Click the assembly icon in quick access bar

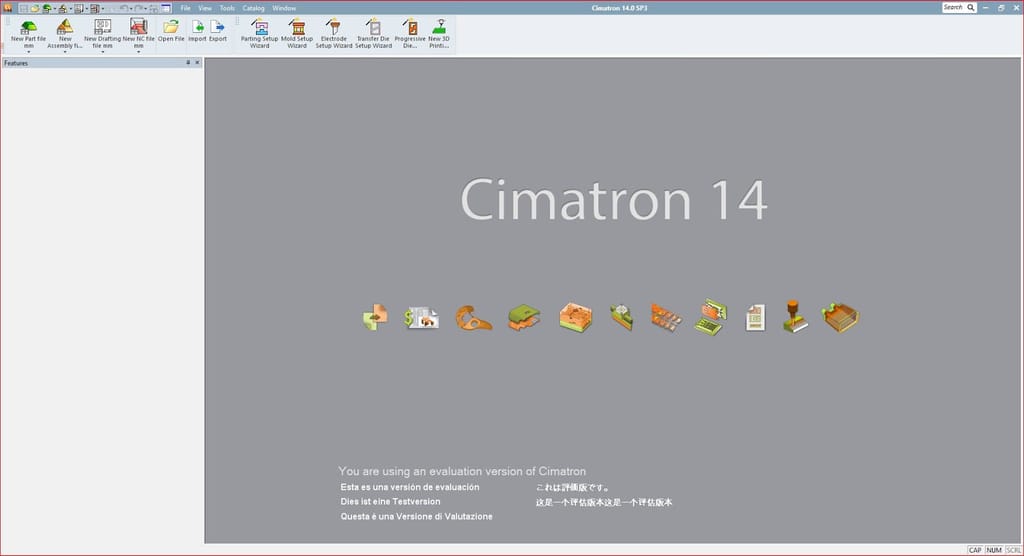[63, 8]
